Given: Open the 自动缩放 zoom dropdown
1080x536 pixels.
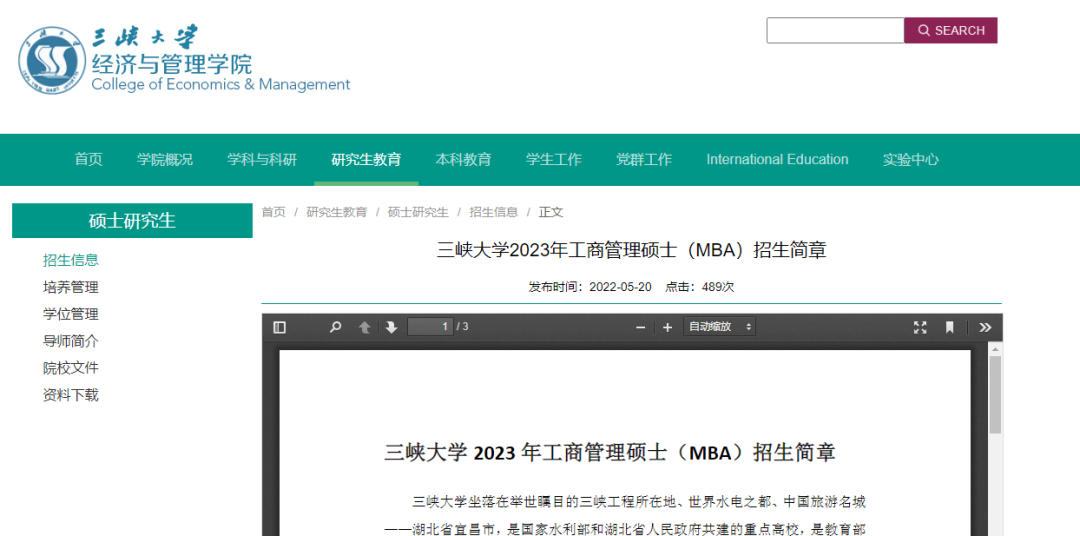Looking at the screenshot, I should click(719, 327).
